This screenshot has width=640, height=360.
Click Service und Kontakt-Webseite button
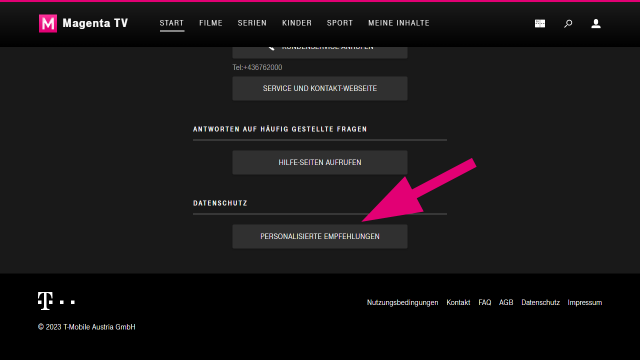[x=320, y=88]
